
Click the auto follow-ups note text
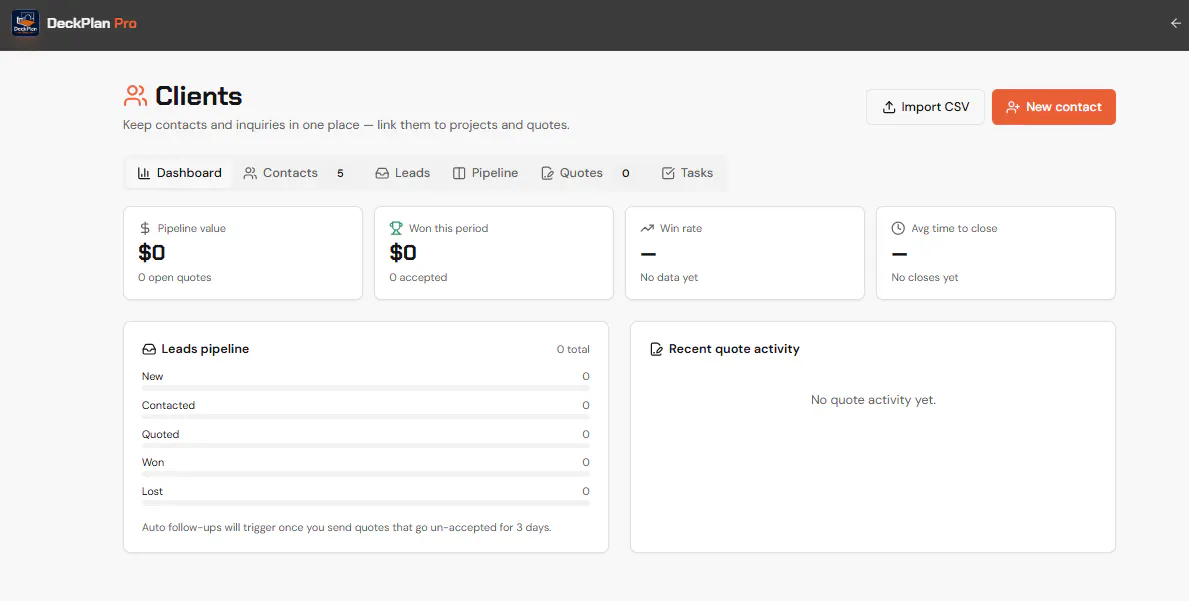(347, 527)
